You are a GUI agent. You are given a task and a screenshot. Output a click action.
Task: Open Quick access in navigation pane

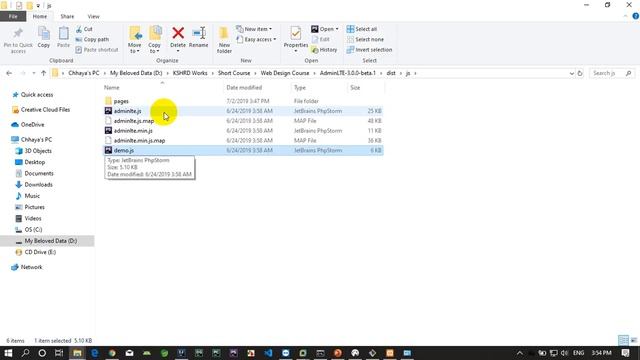click(x=37, y=95)
